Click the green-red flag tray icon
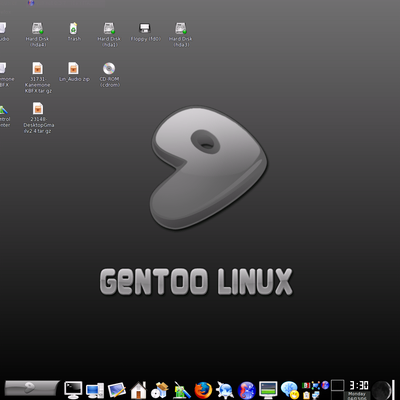 (306, 386)
